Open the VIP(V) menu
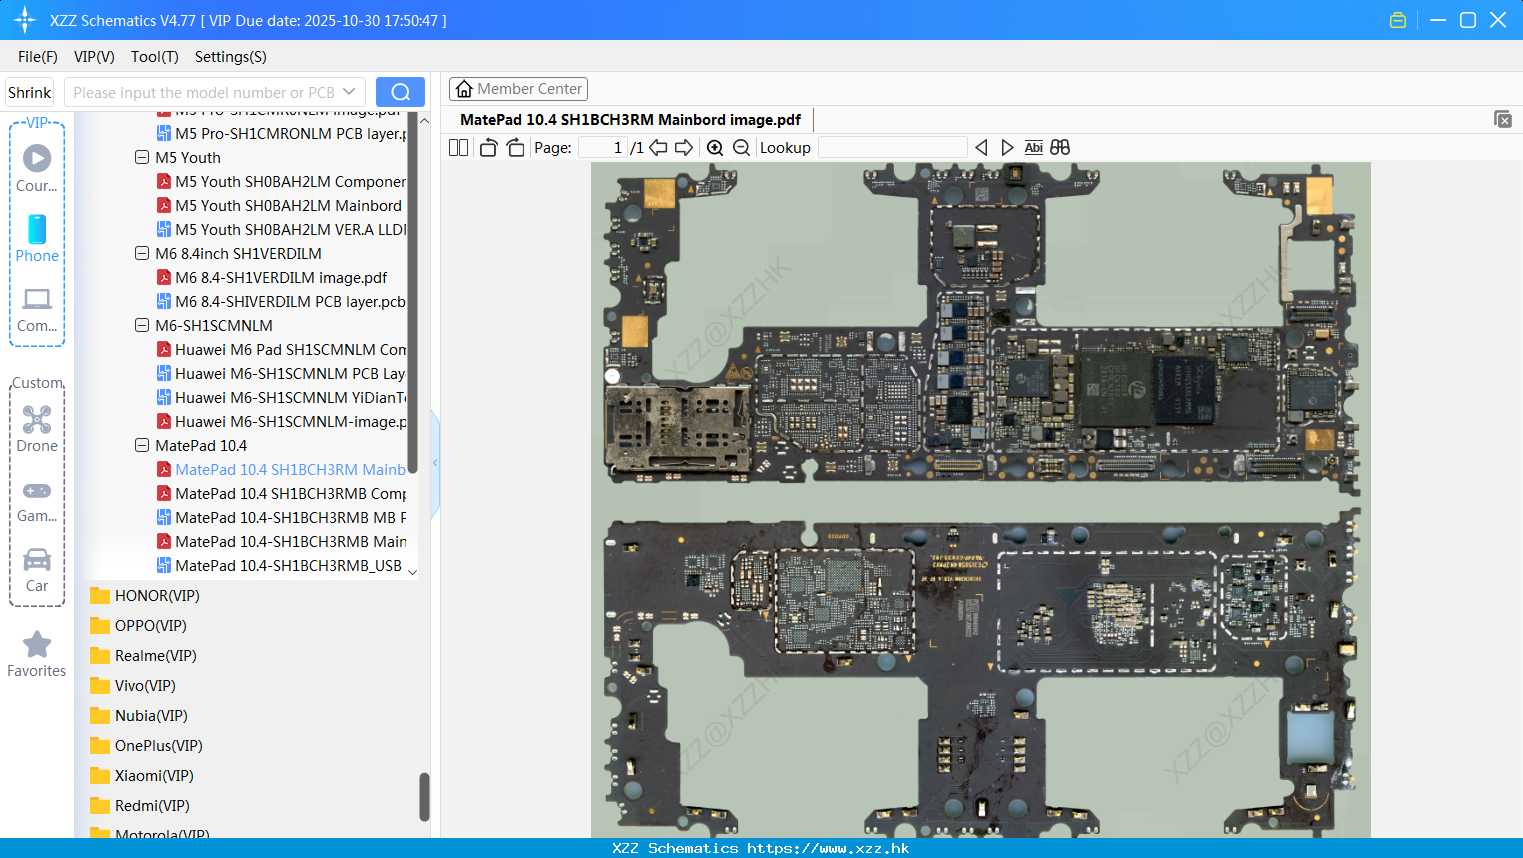This screenshot has width=1523, height=858. click(x=94, y=57)
